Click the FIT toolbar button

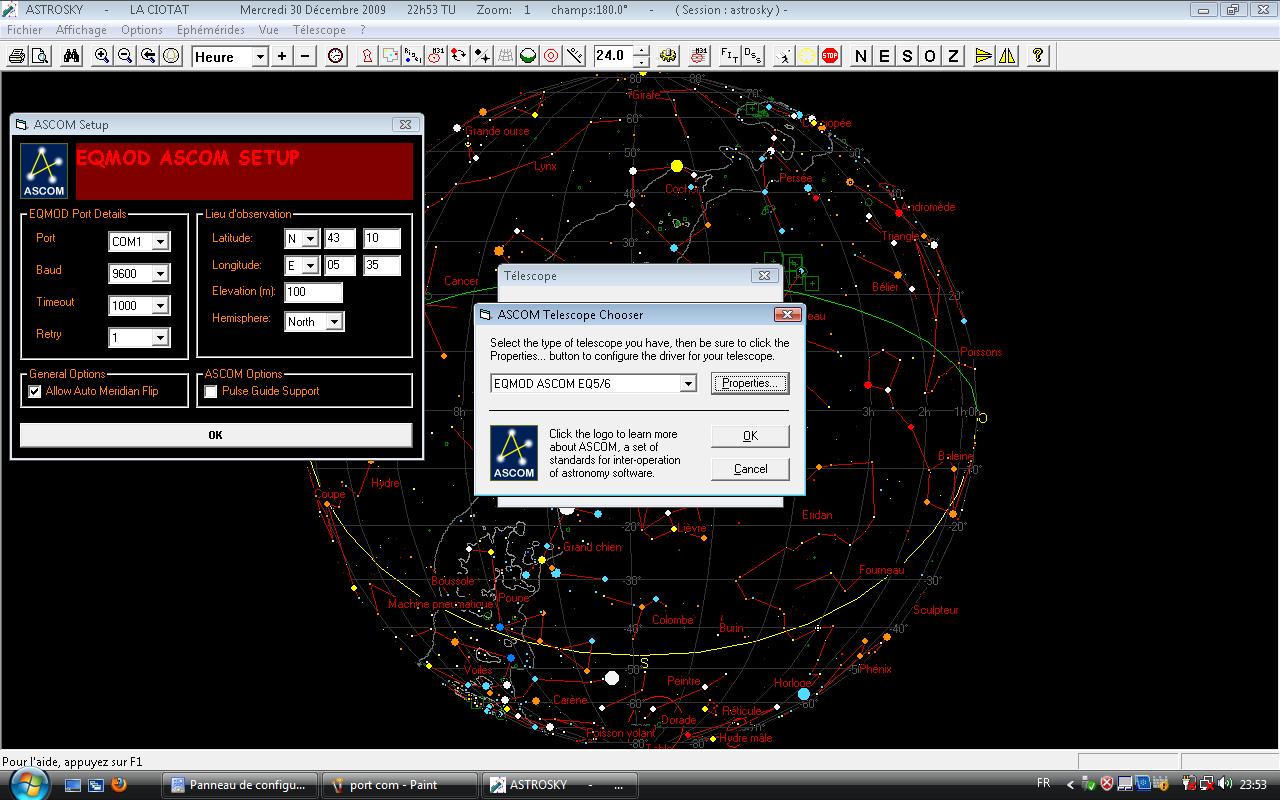coord(729,56)
